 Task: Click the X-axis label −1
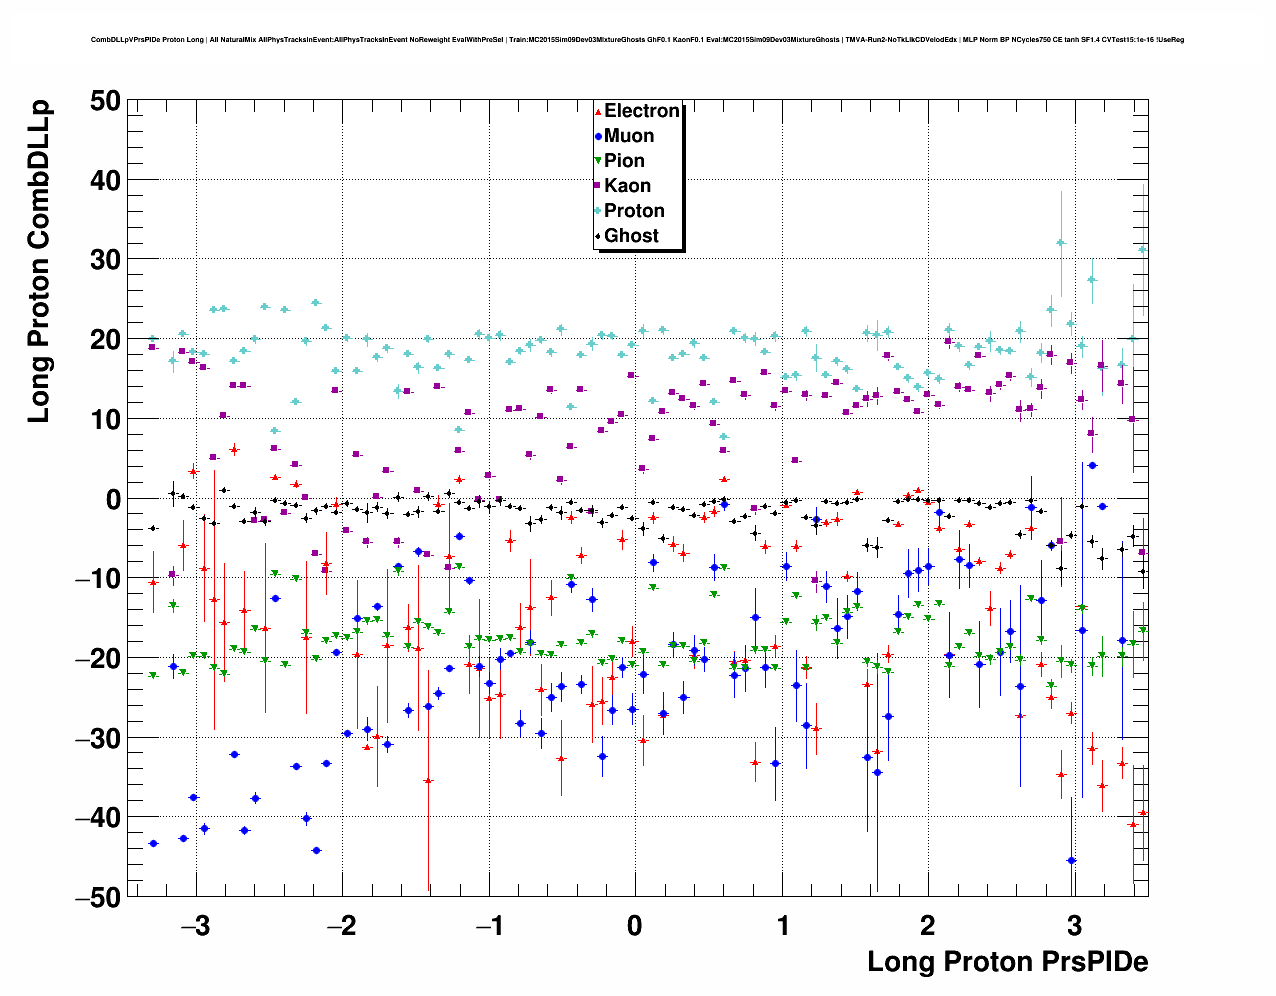(488, 926)
